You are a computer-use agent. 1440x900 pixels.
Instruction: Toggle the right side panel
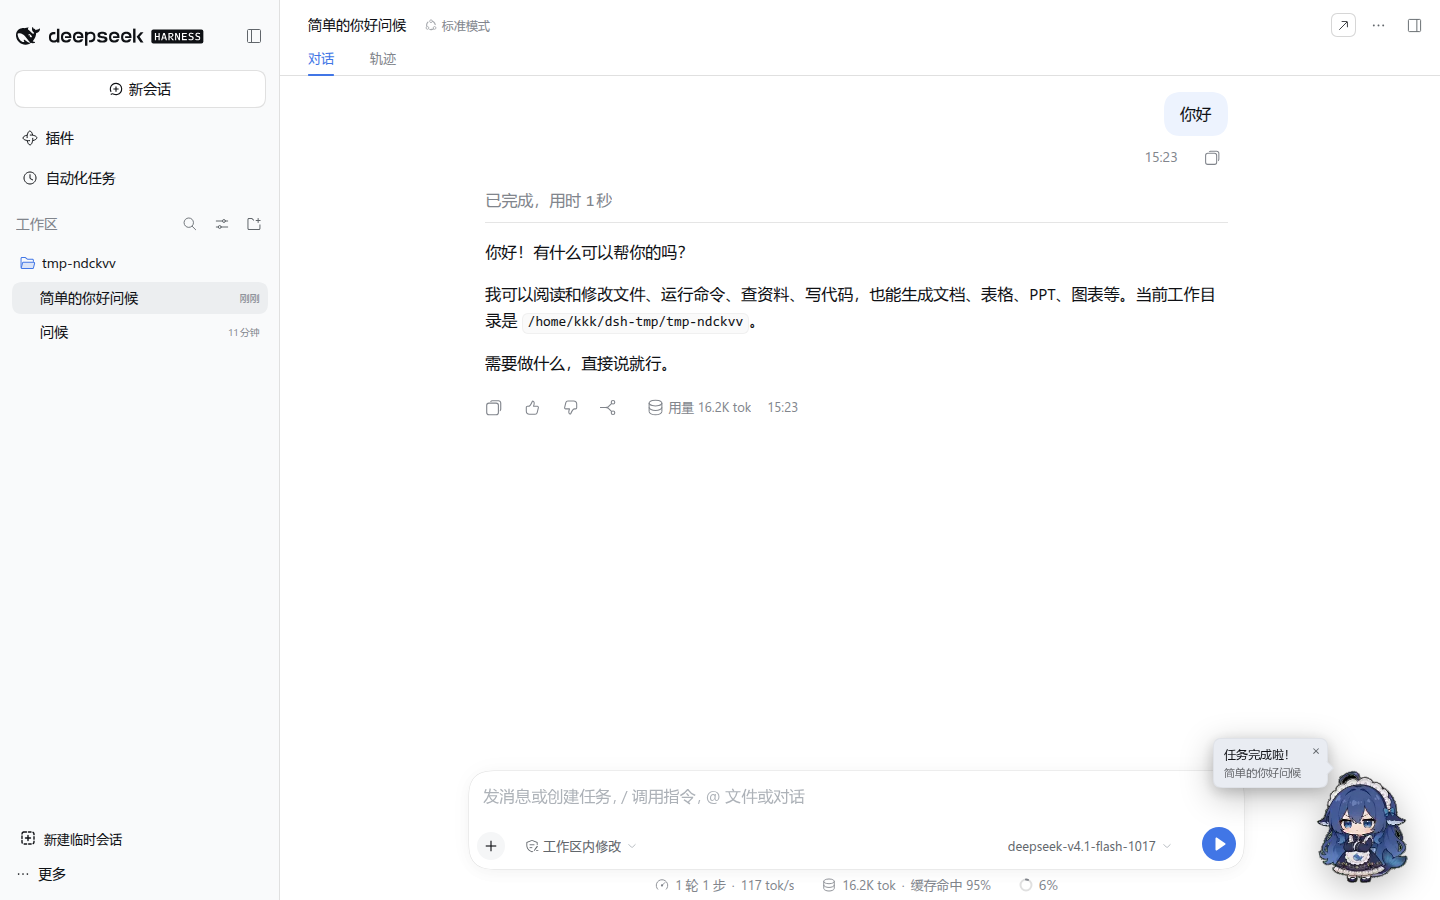[x=1414, y=25]
